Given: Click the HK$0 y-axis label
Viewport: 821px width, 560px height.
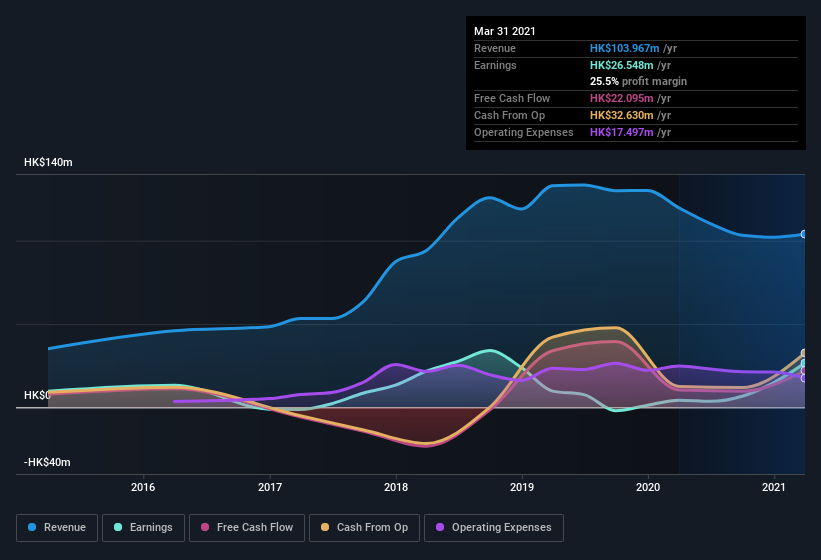Looking at the screenshot, I should click(x=37, y=395).
